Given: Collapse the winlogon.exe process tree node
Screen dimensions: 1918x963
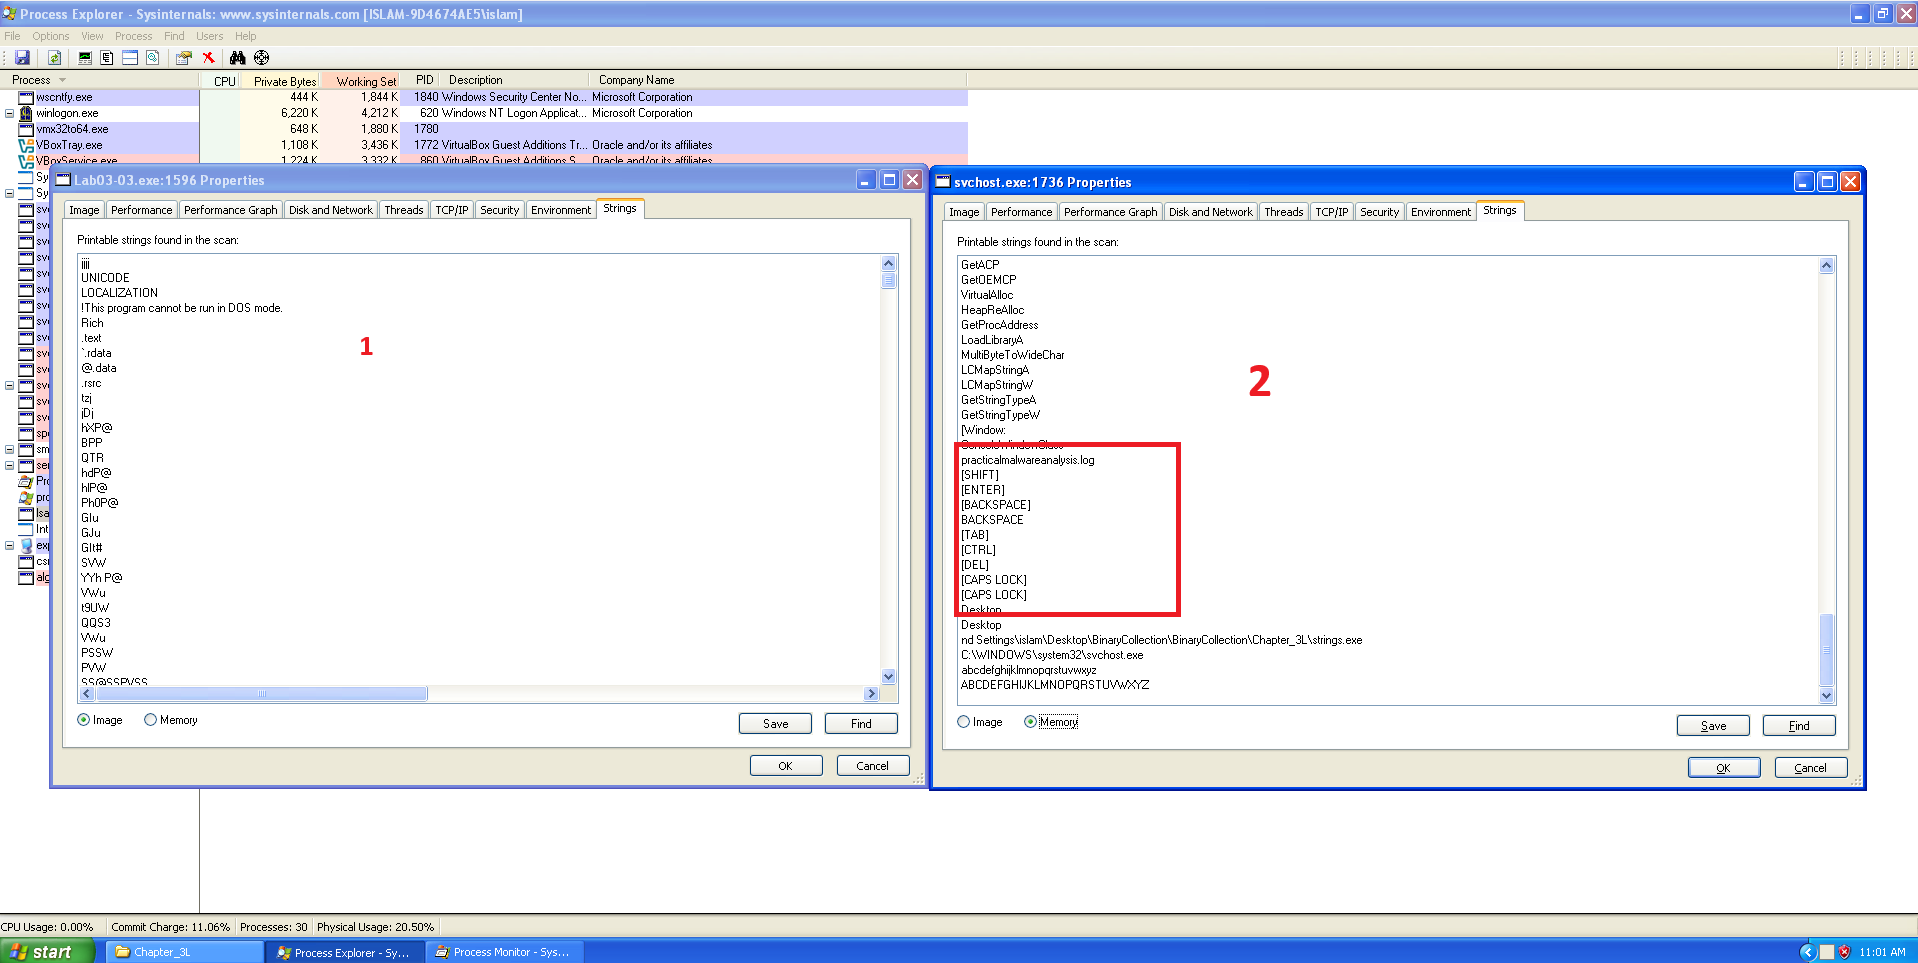Looking at the screenshot, I should (10, 113).
